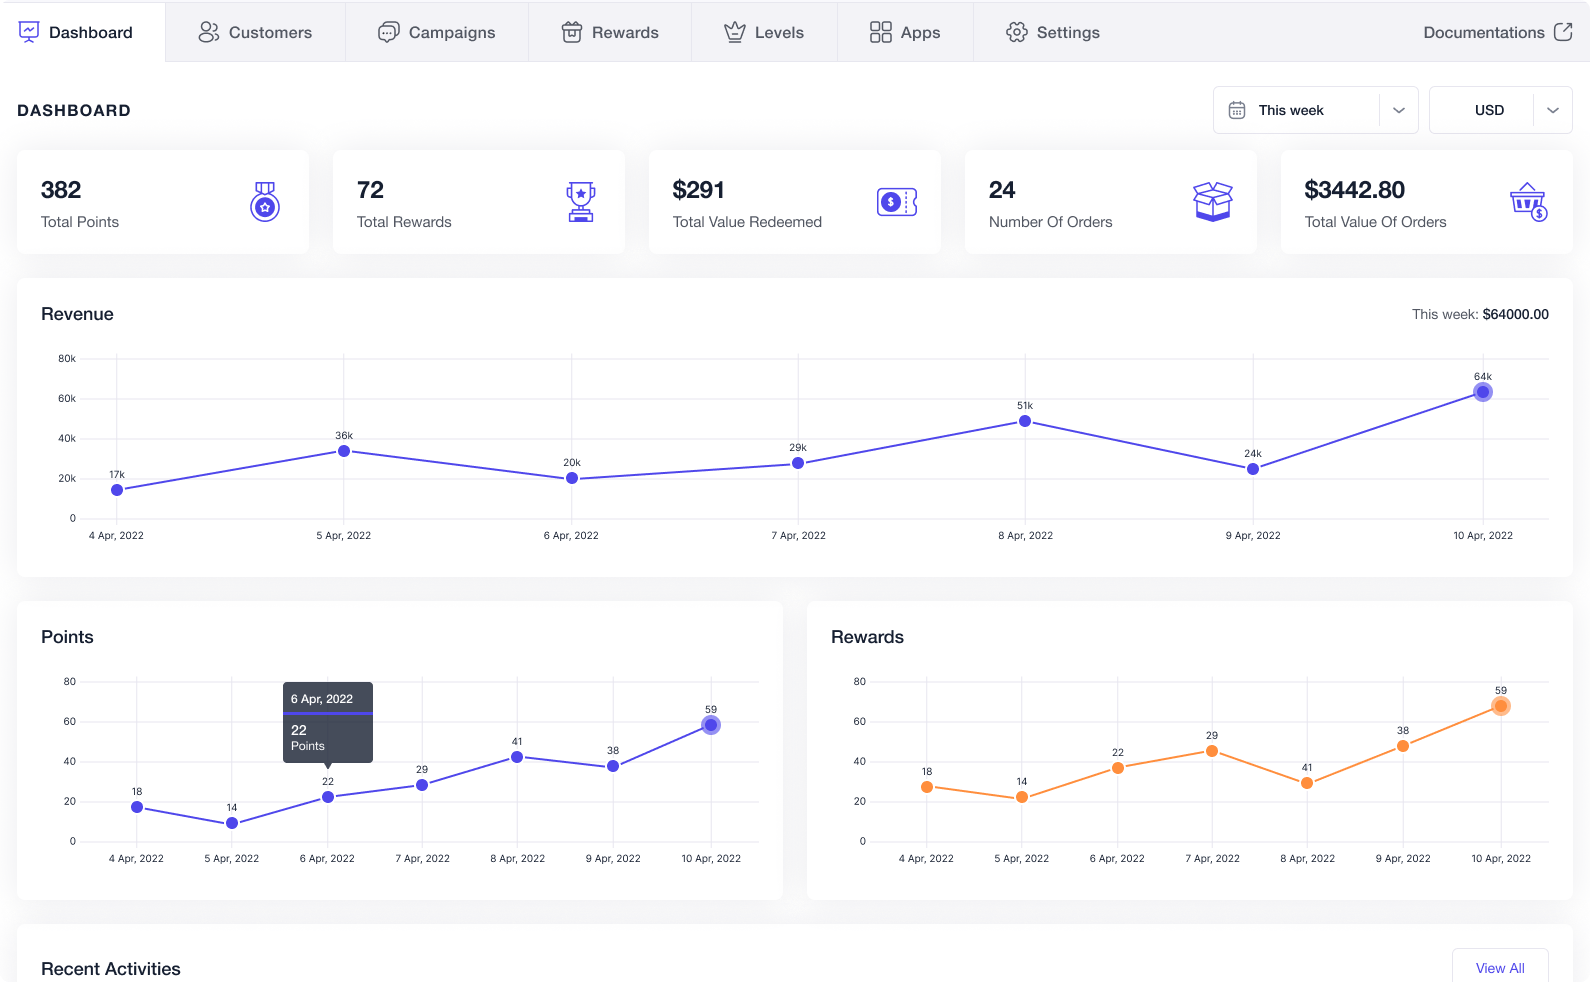Image resolution: width=1590 pixels, height=982 pixels.
Task: Select the orange 41 point on Rewards chart
Action: [x=1307, y=783]
